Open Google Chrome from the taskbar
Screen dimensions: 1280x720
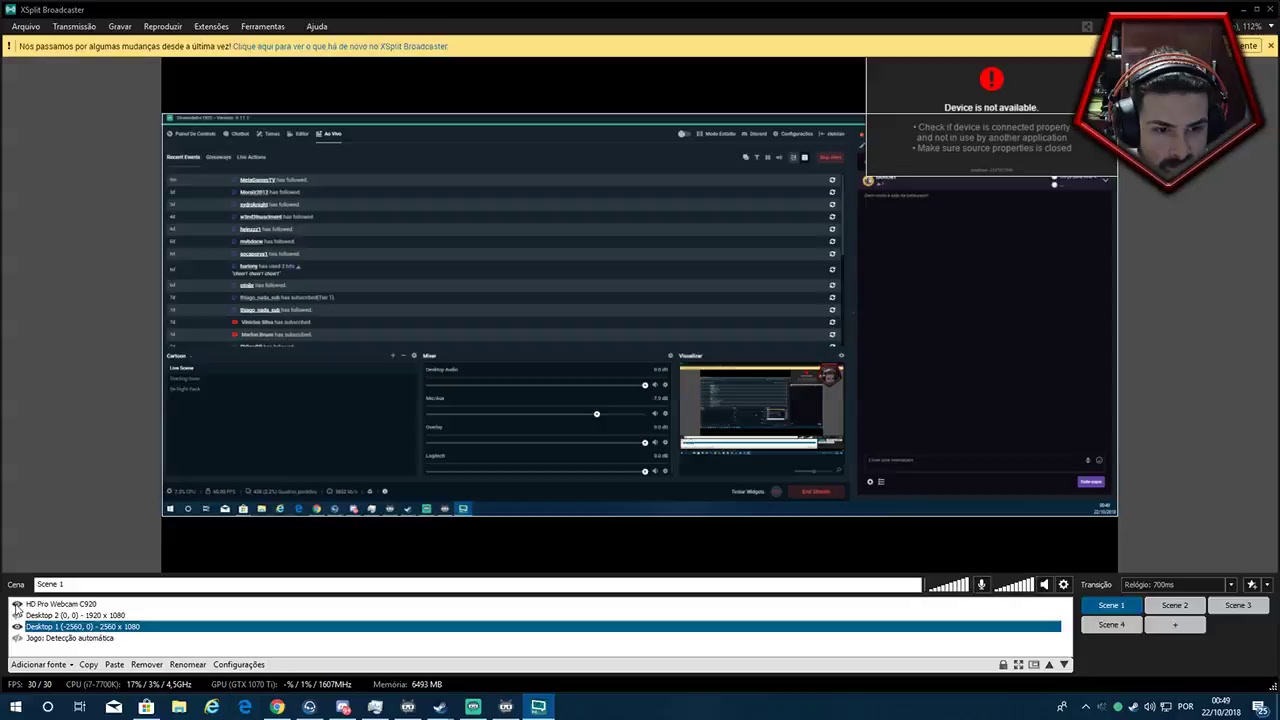pyautogui.click(x=277, y=707)
